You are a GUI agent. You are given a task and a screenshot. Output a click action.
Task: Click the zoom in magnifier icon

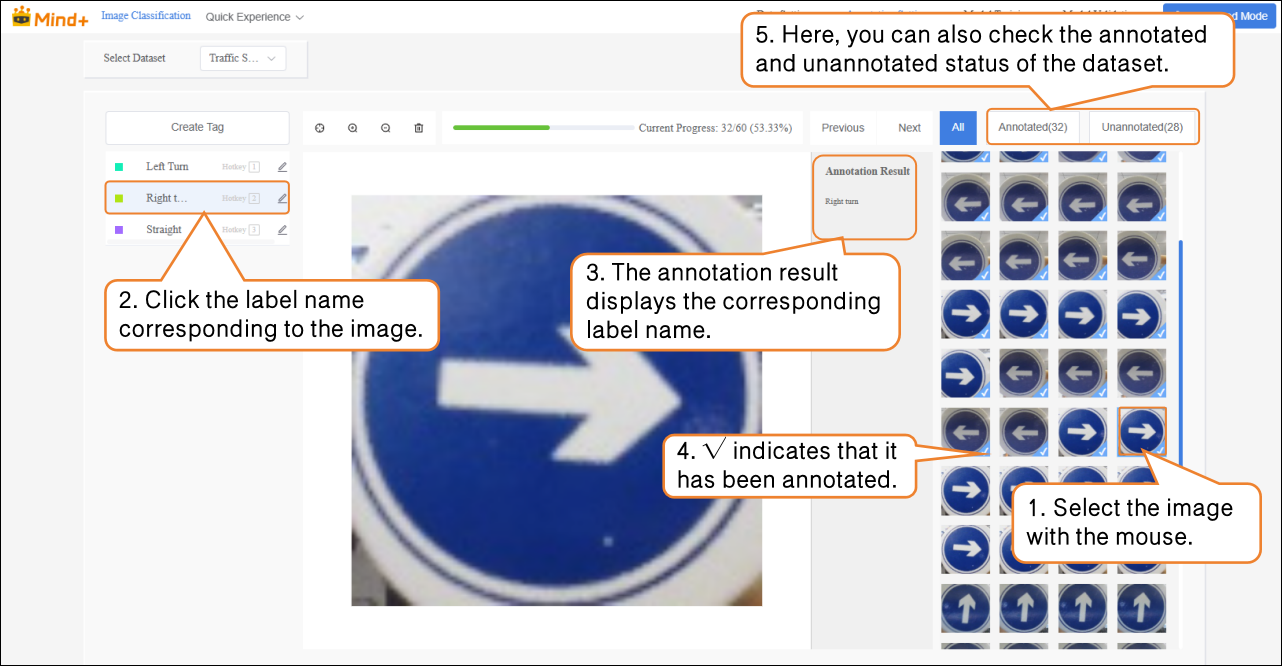[x=353, y=128]
